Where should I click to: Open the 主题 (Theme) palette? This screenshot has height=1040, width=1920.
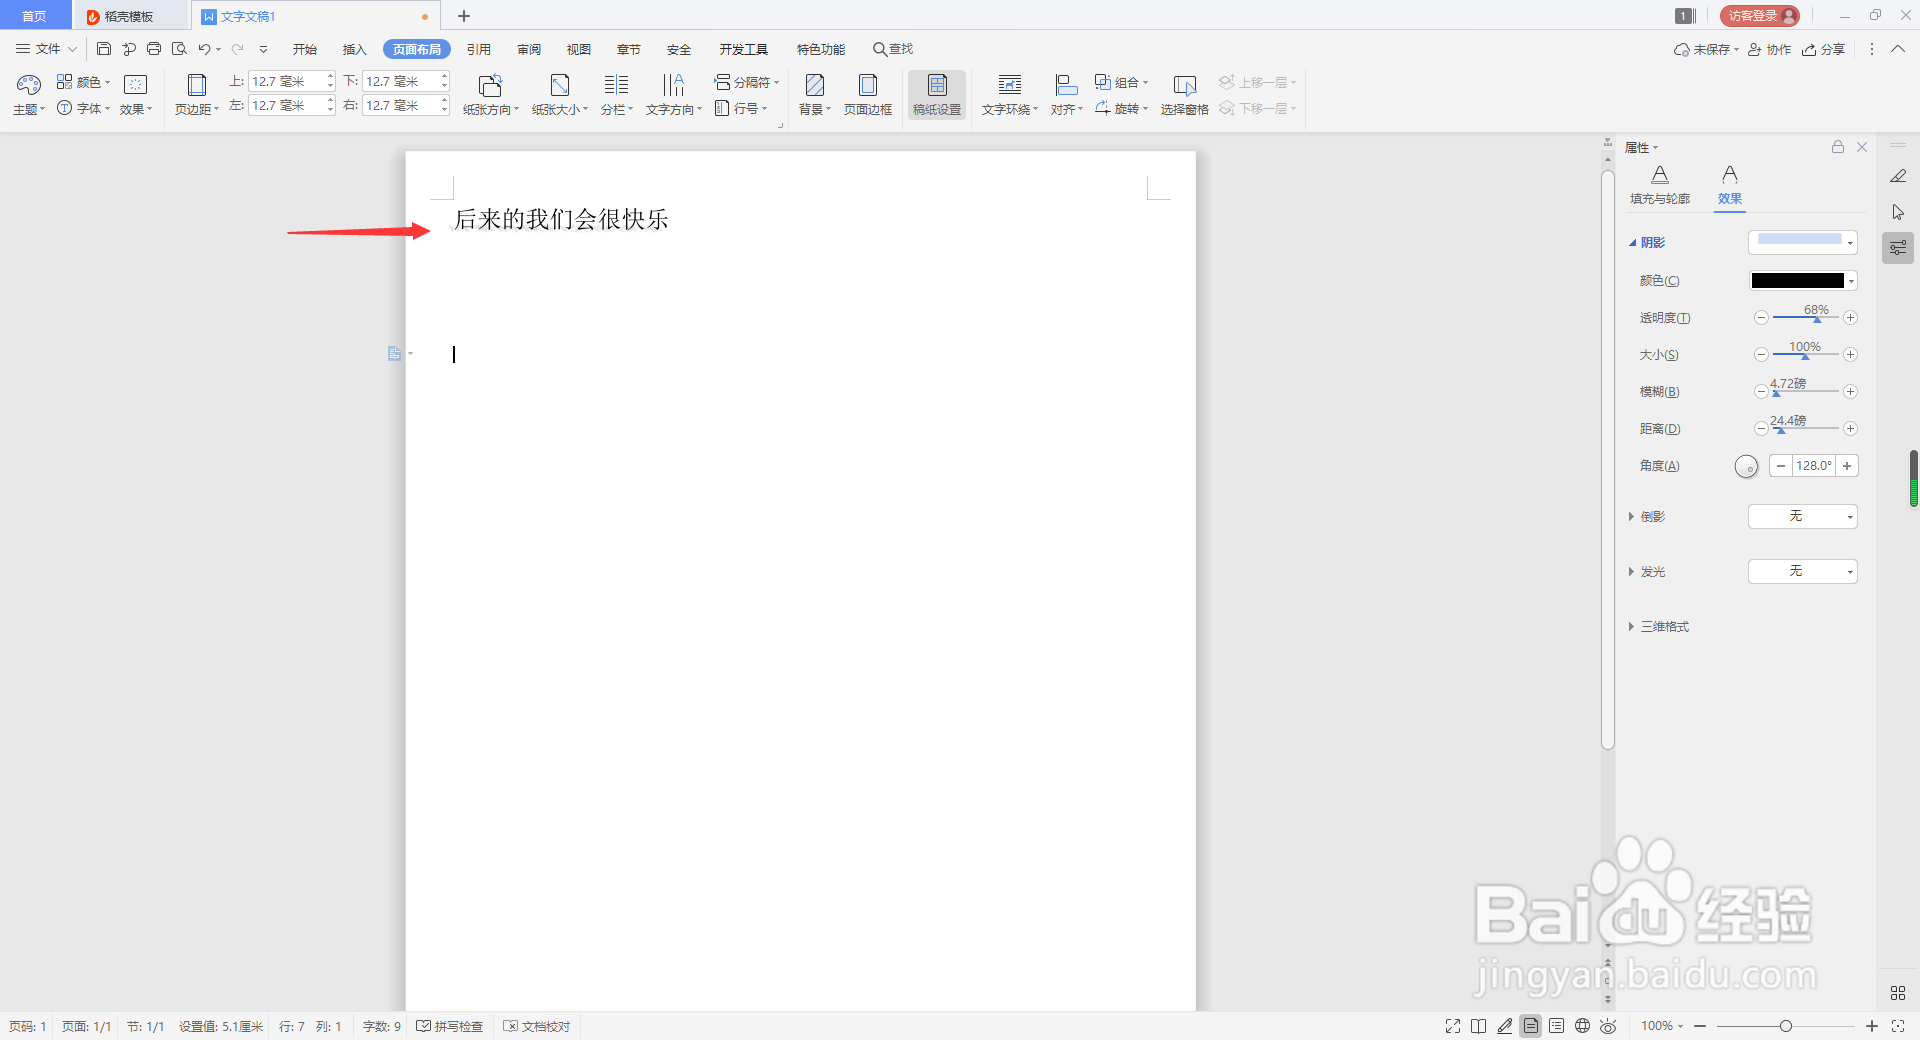[x=29, y=95]
